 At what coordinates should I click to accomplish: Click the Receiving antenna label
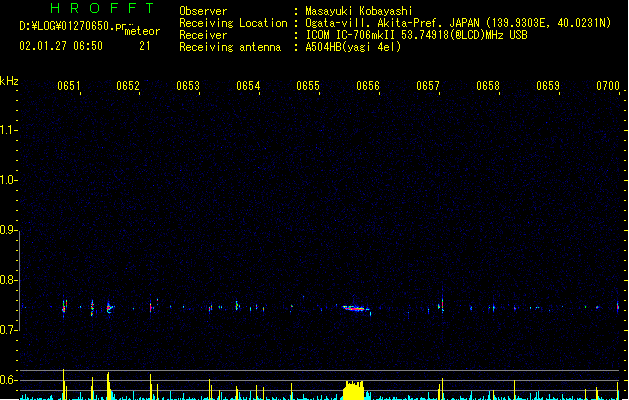(x=230, y=47)
